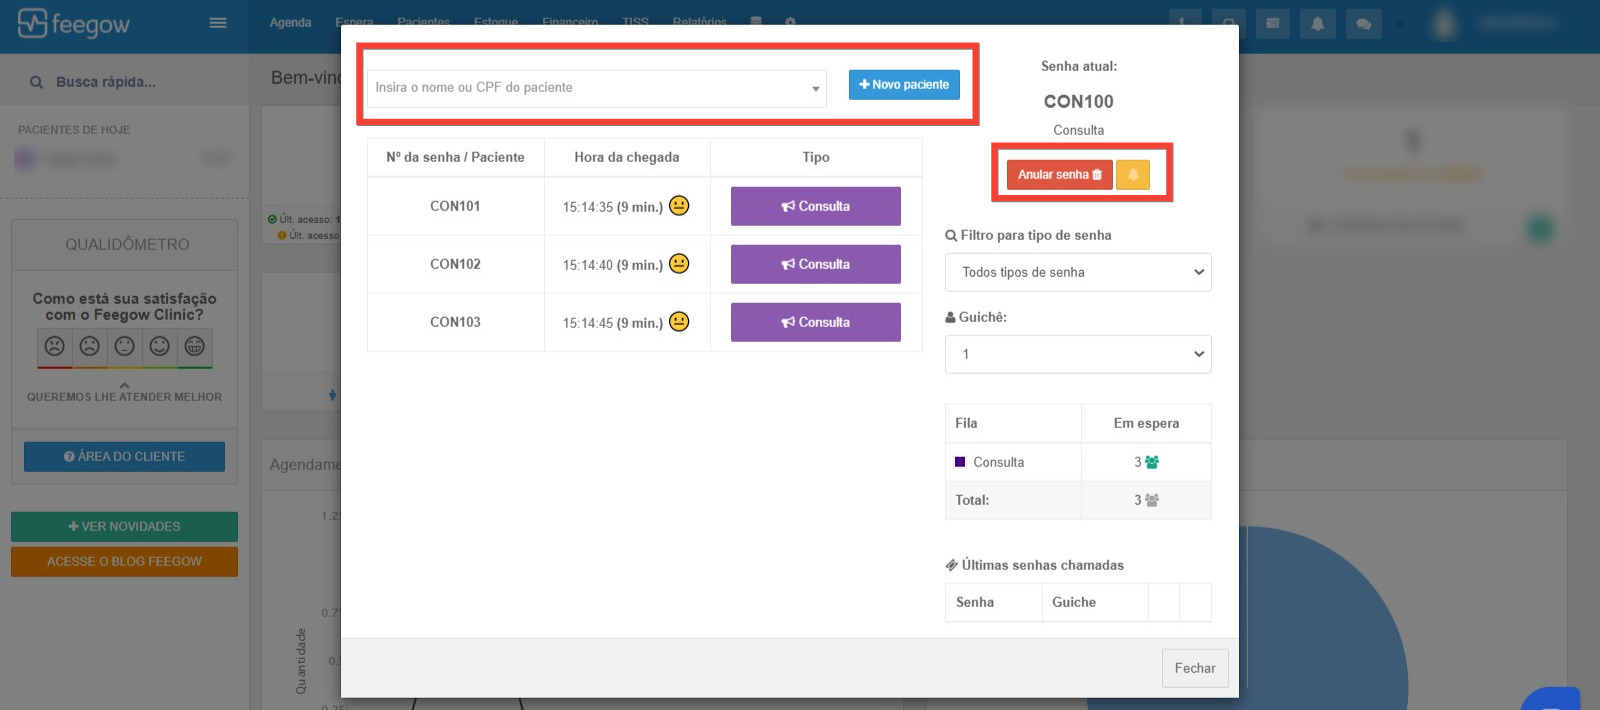This screenshot has height=710, width=1600.
Task: Click the Busca rápida magnifier icon
Action: click(36, 82)
